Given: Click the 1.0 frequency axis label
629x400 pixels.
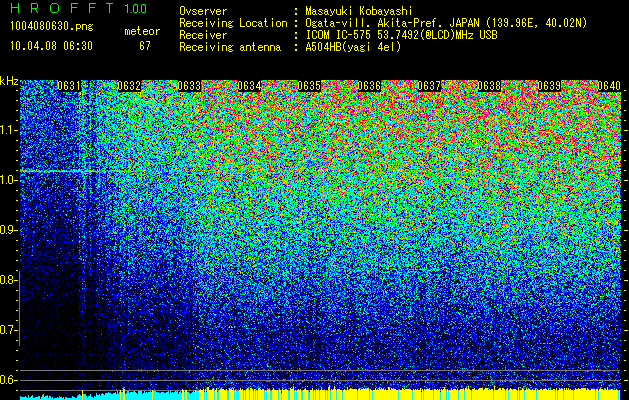Looking at the screenshot, I should click(9, 180).
